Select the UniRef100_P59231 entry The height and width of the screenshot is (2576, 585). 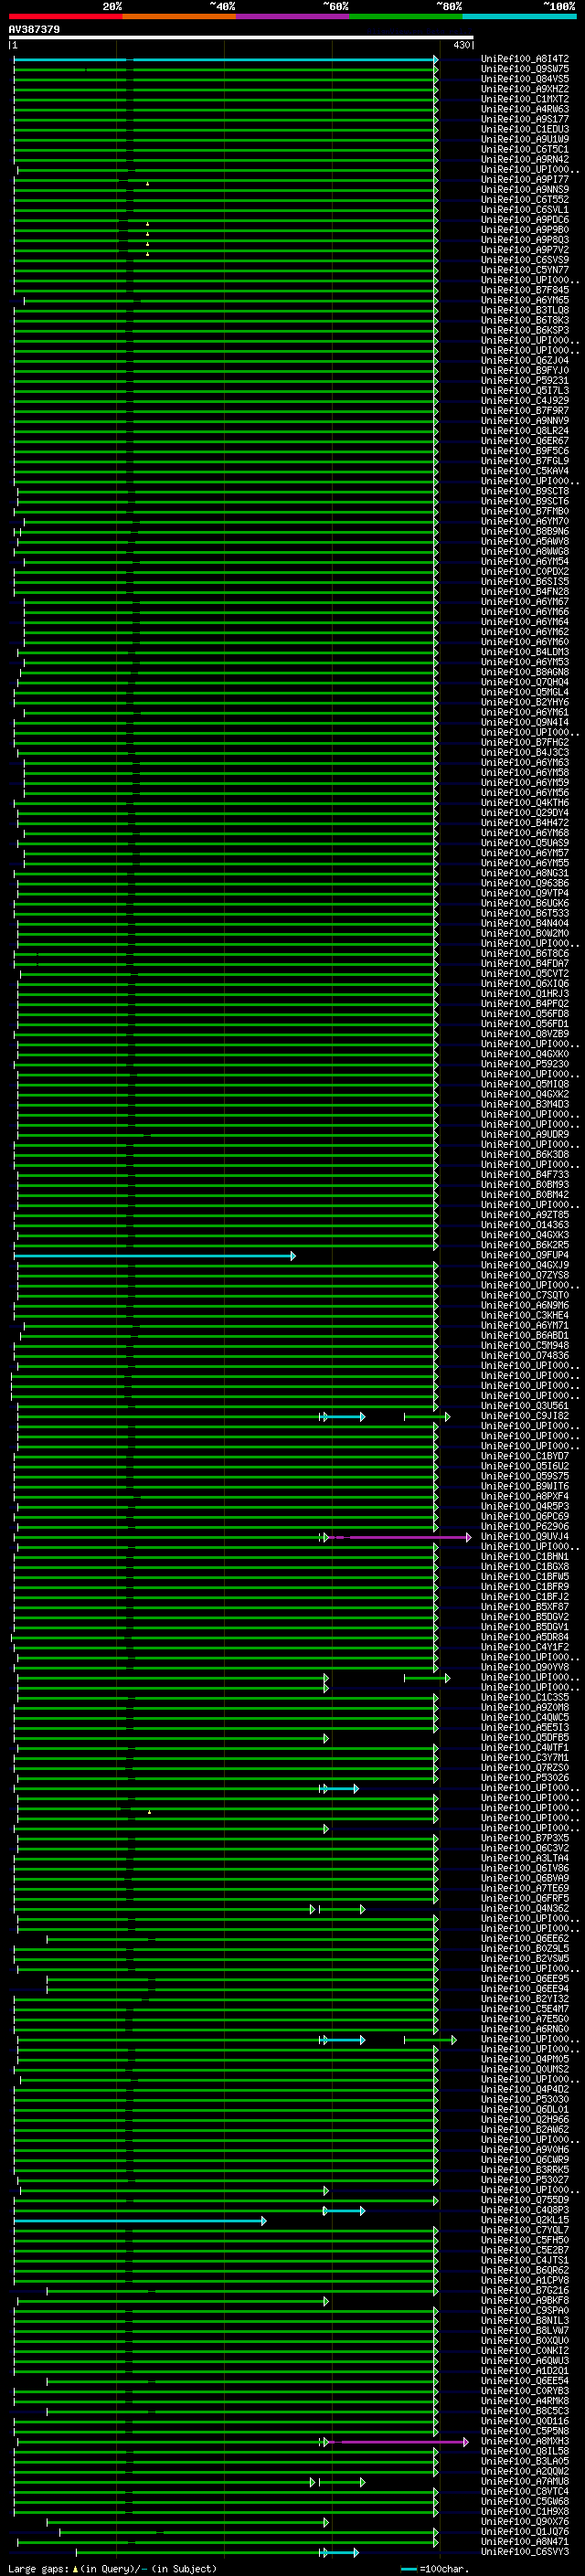point(525,381)
